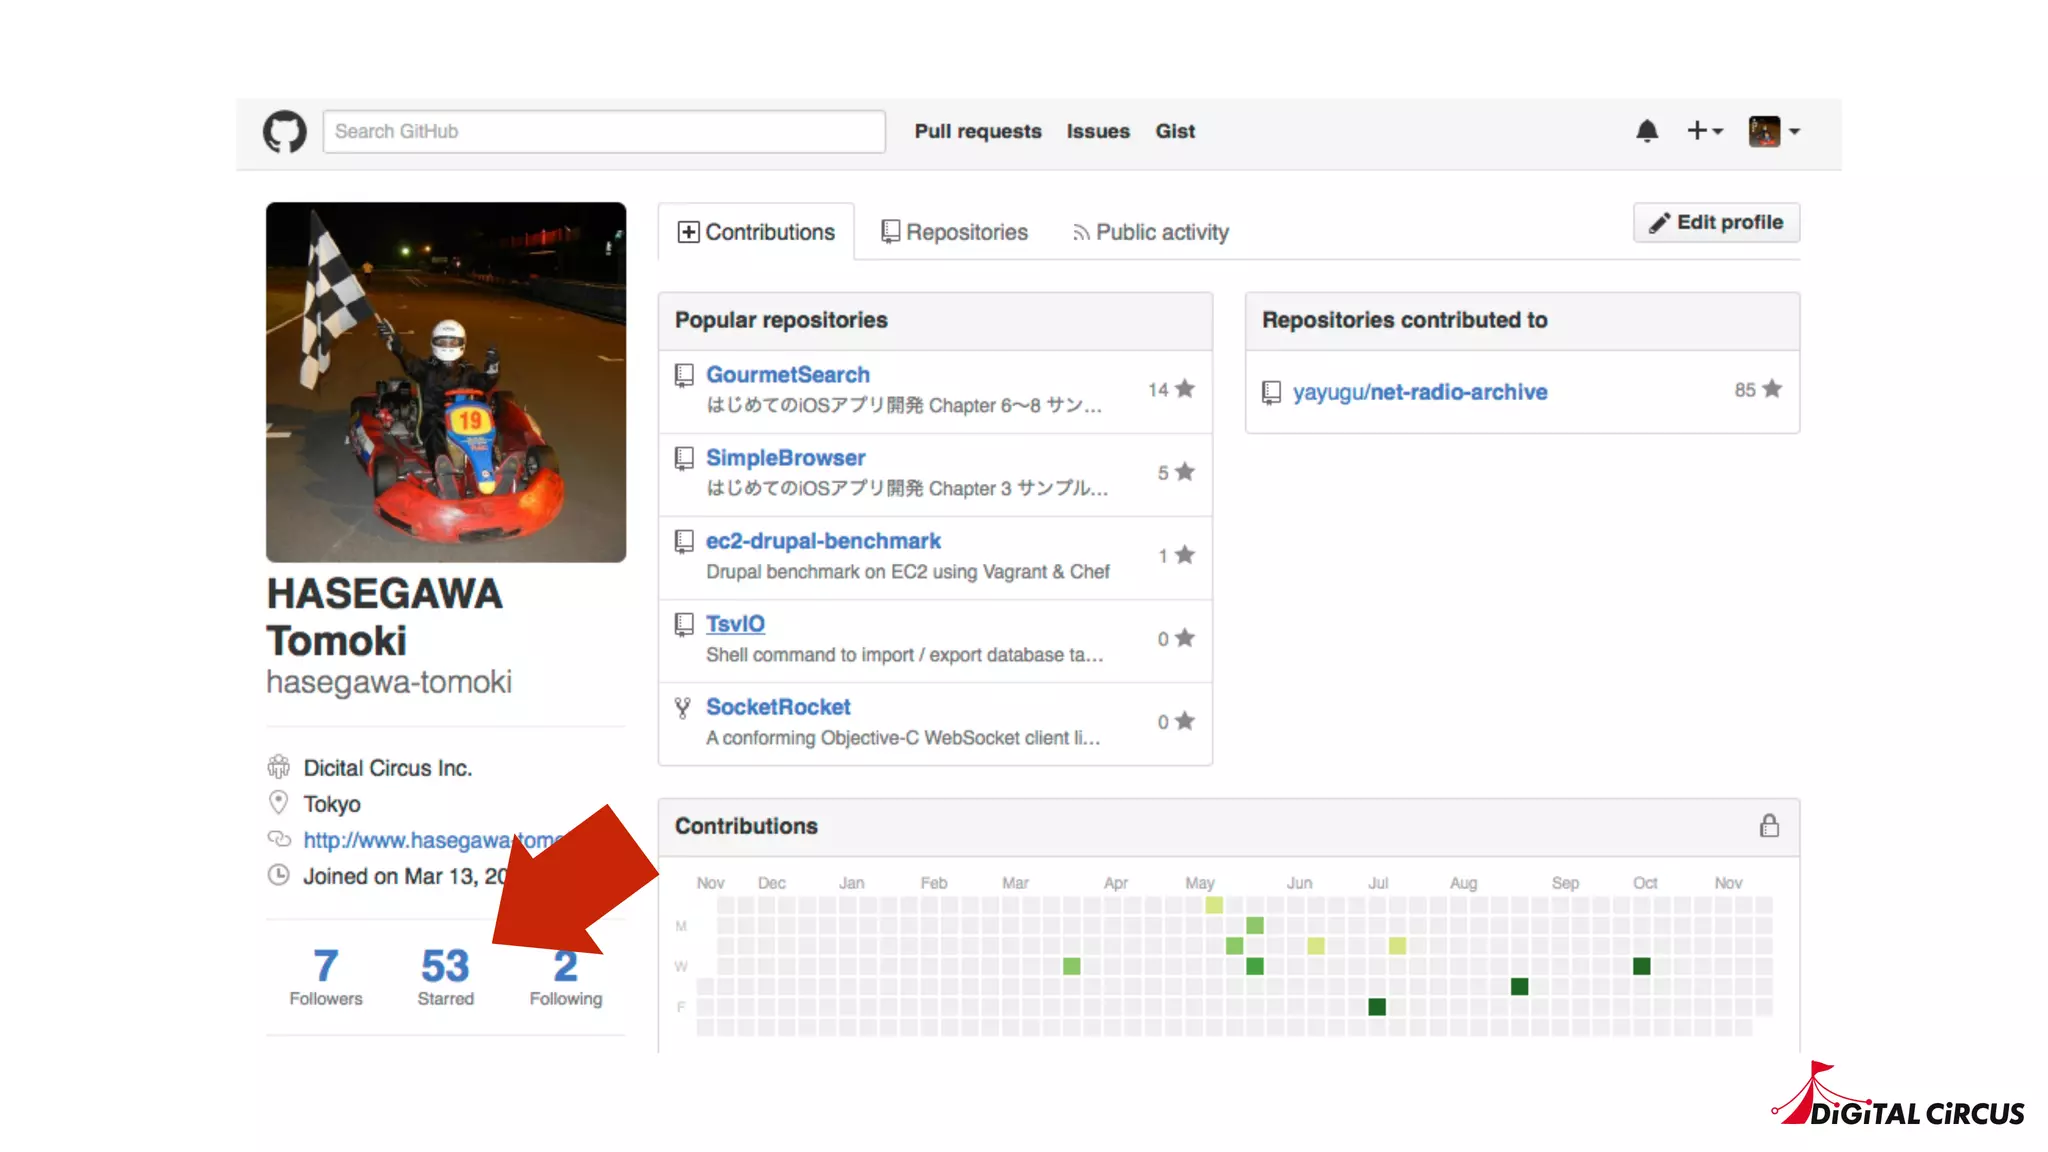Click the Search GitHub input field
This screenshot has width=2048, height=1152.
pyautogui.click(x=603, y=131)
